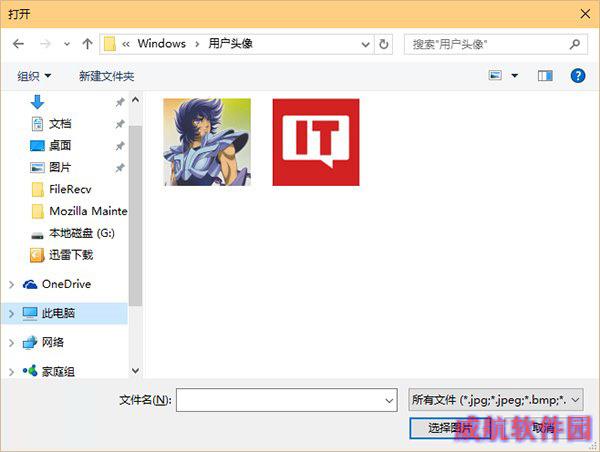Toggle the preview pane icon
This screenshot has height=452, width=600.
click(x=545, y=76)
